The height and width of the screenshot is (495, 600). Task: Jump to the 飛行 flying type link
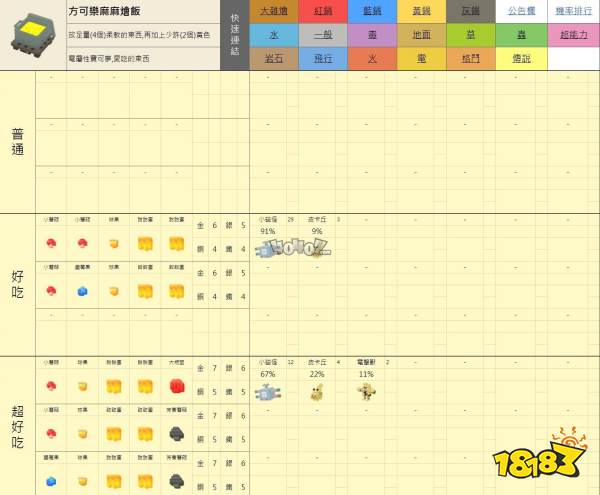[323, 59]
